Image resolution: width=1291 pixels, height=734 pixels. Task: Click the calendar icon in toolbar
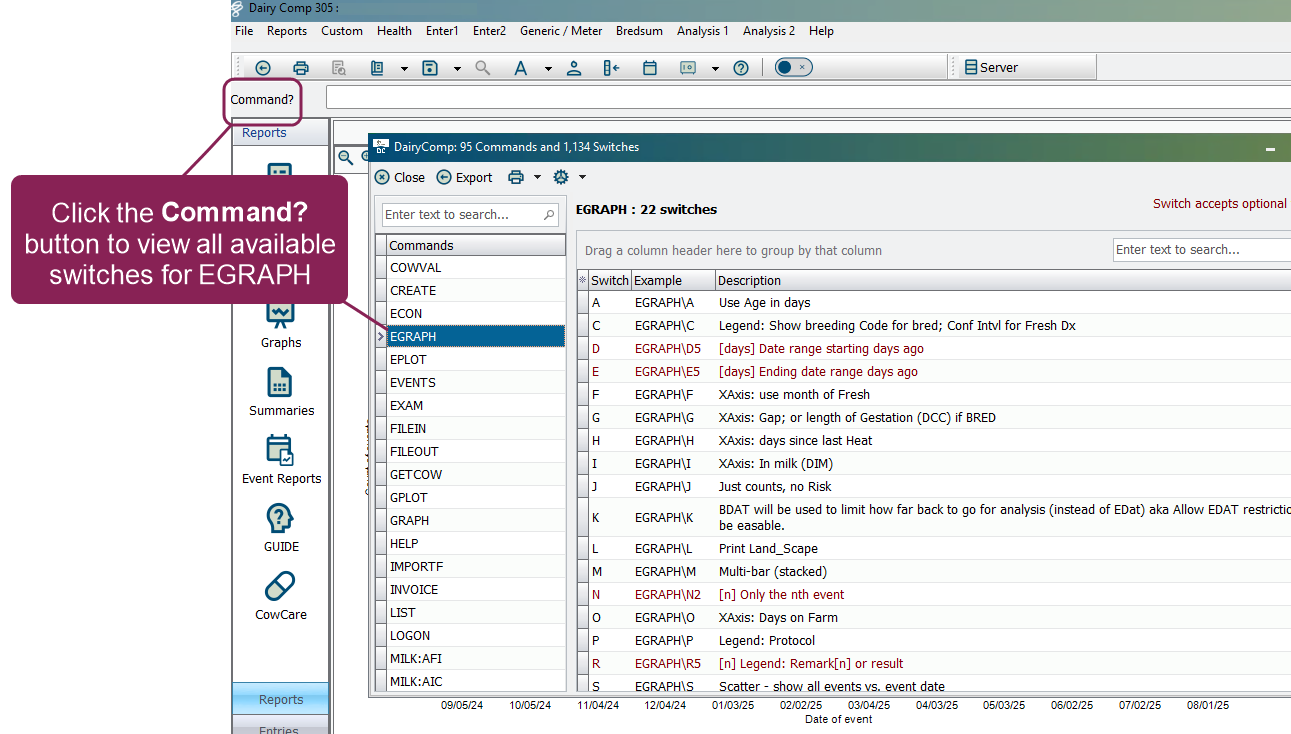649,68
